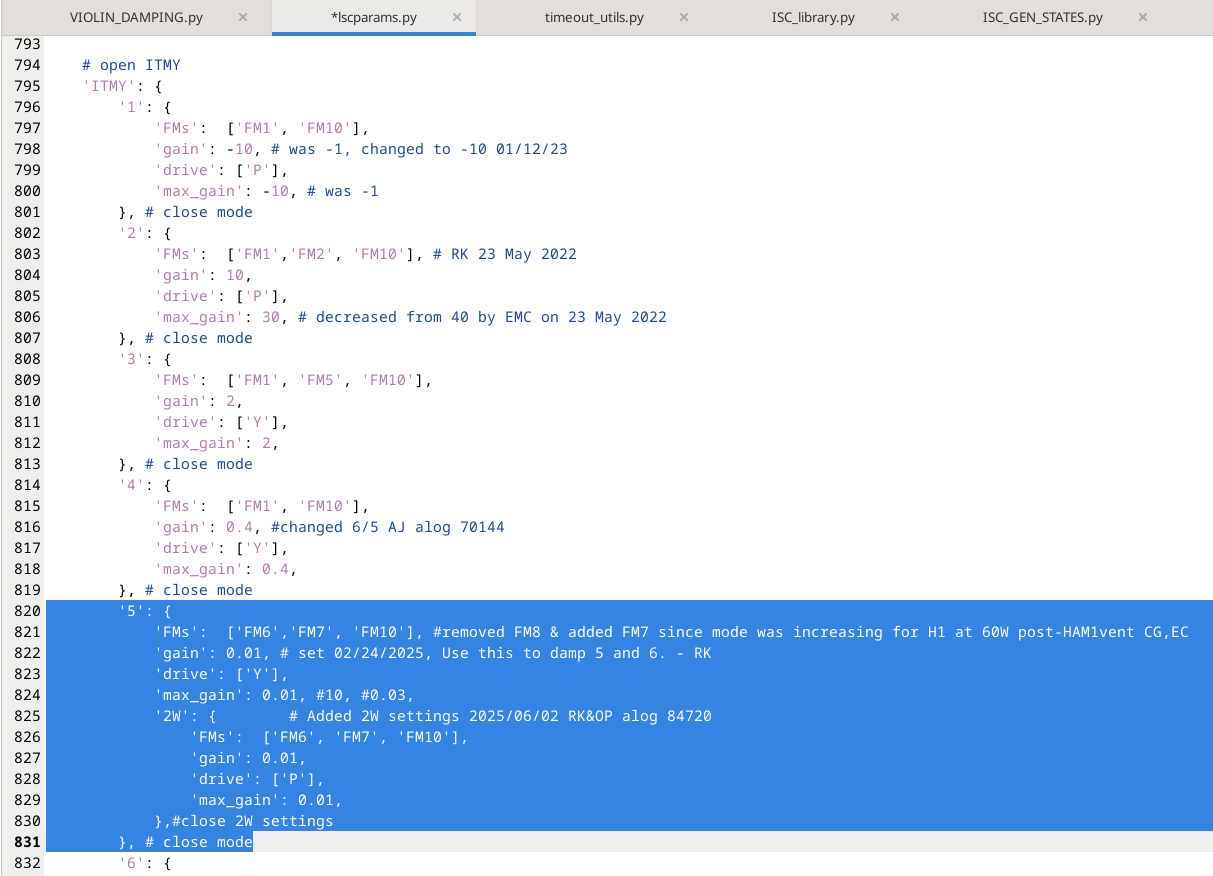Click the '2': { mode key
This screenshot has height=876, width=1213.
pyautogui.click(x=131, y=233)
